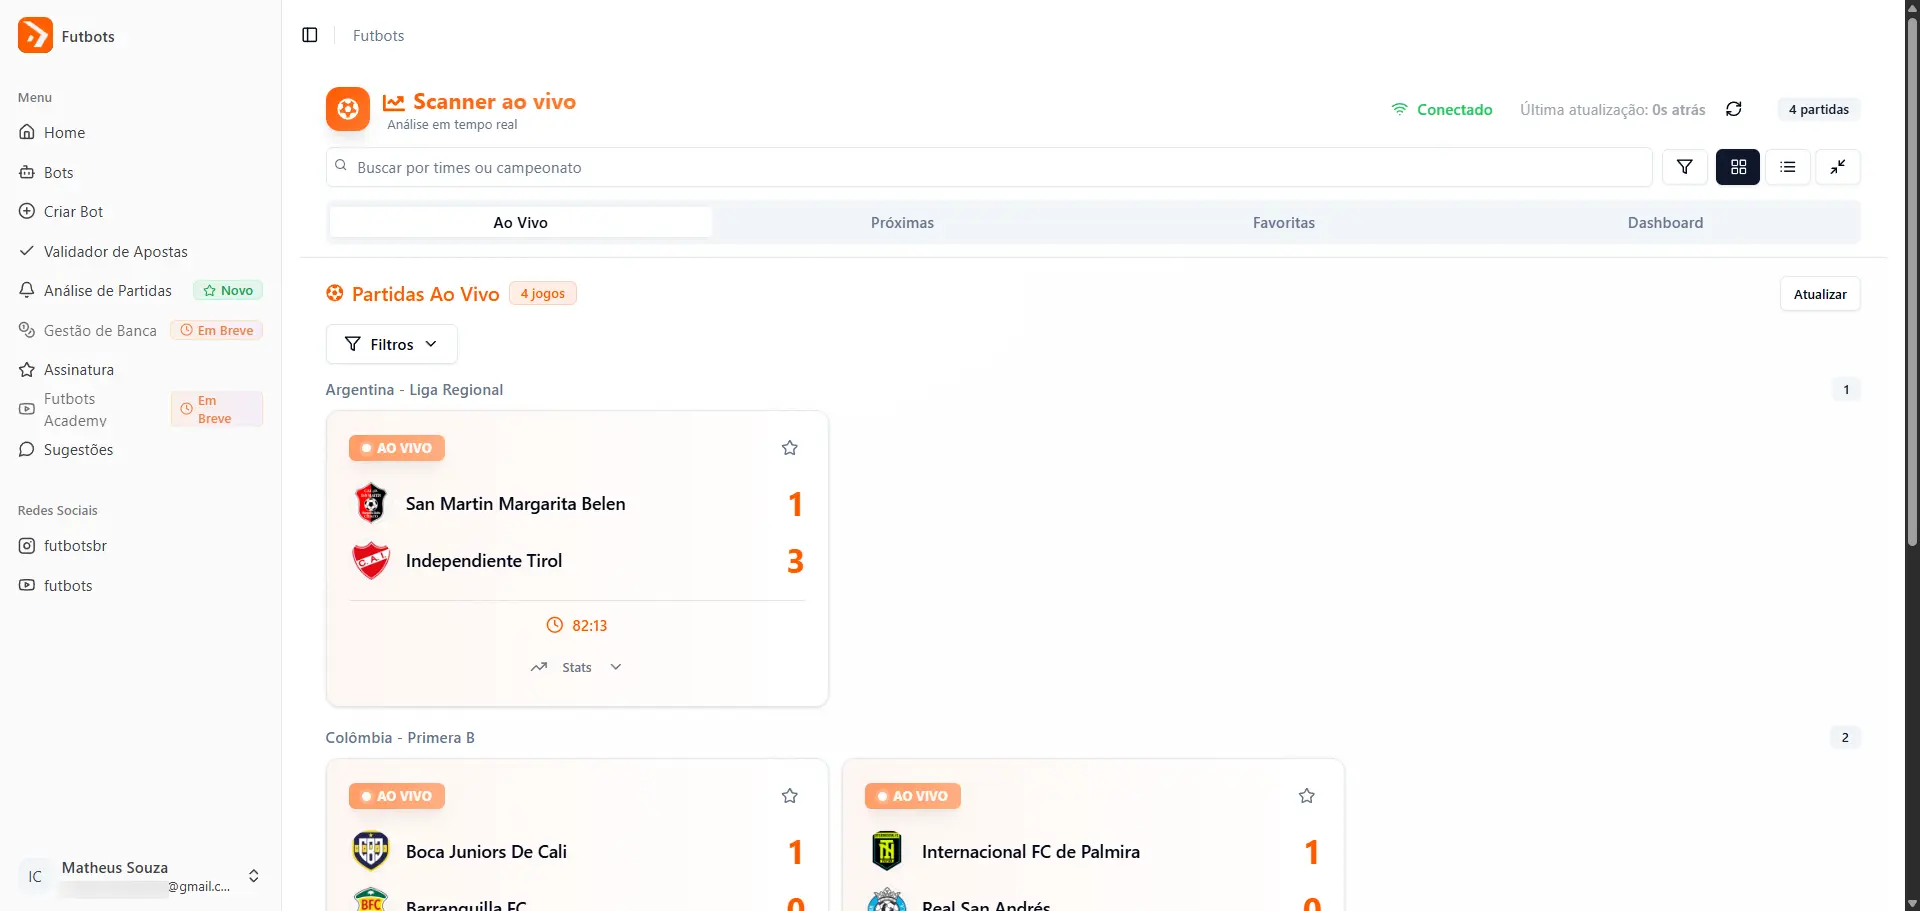Focus the team or championship search field
The width and height of the screenshot is (1920, 911).
click(989, 167)
